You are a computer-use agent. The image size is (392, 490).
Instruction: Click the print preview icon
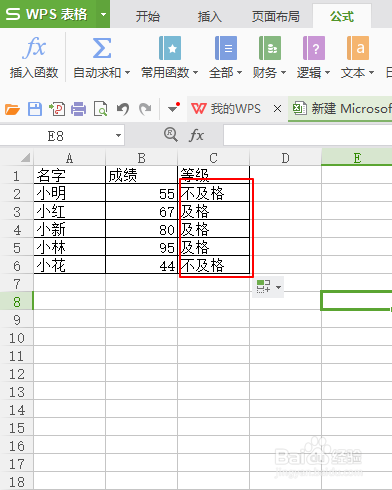coord(101,109)
